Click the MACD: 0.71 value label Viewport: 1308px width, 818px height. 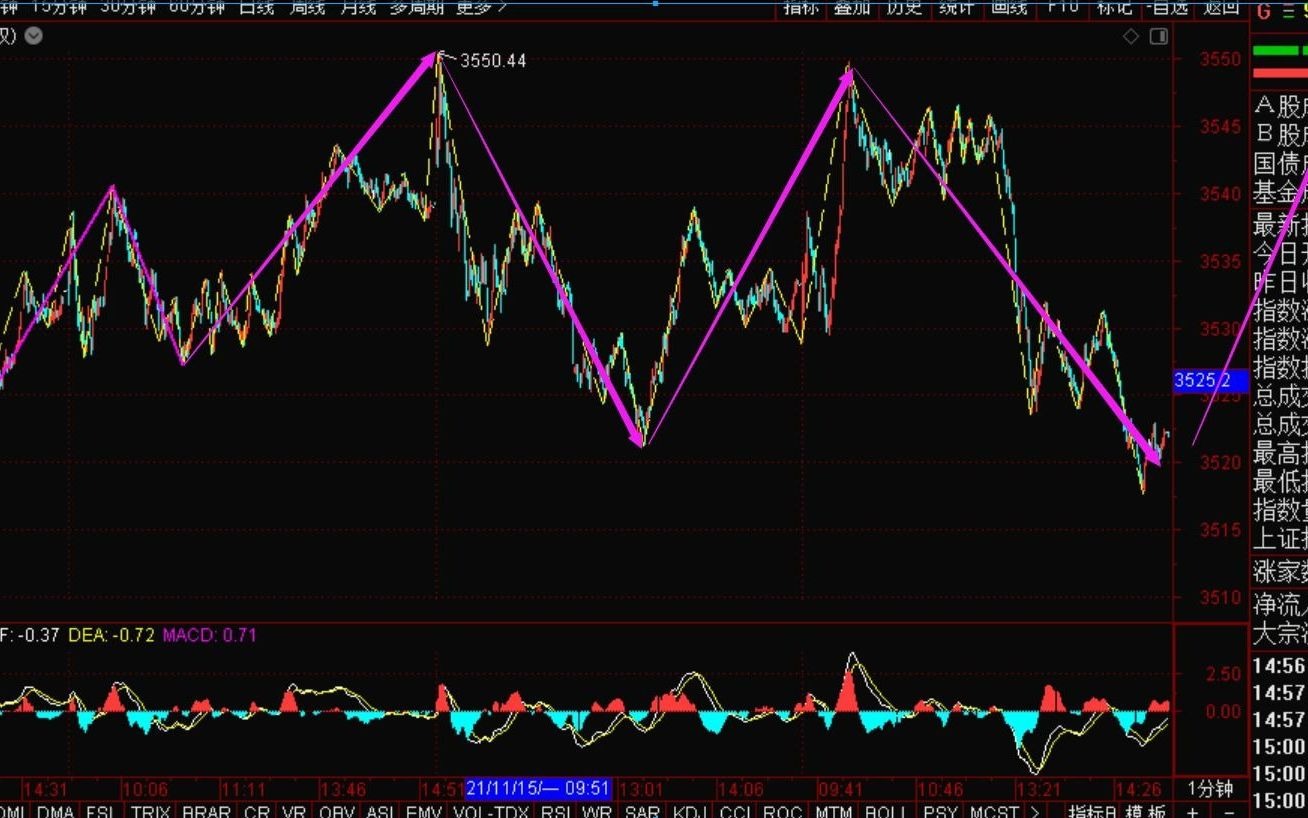point(210,634)
